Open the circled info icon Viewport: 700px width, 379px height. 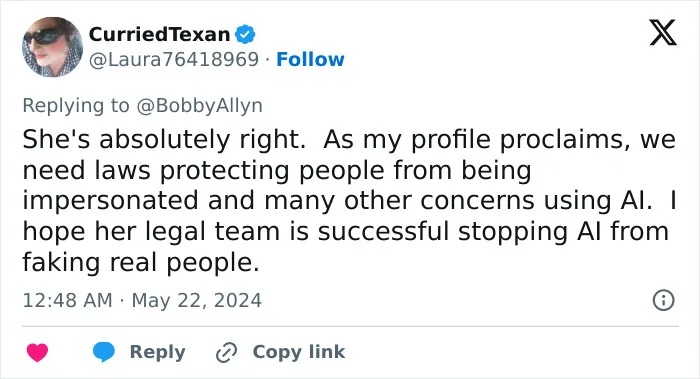click(x=663, y=300)
